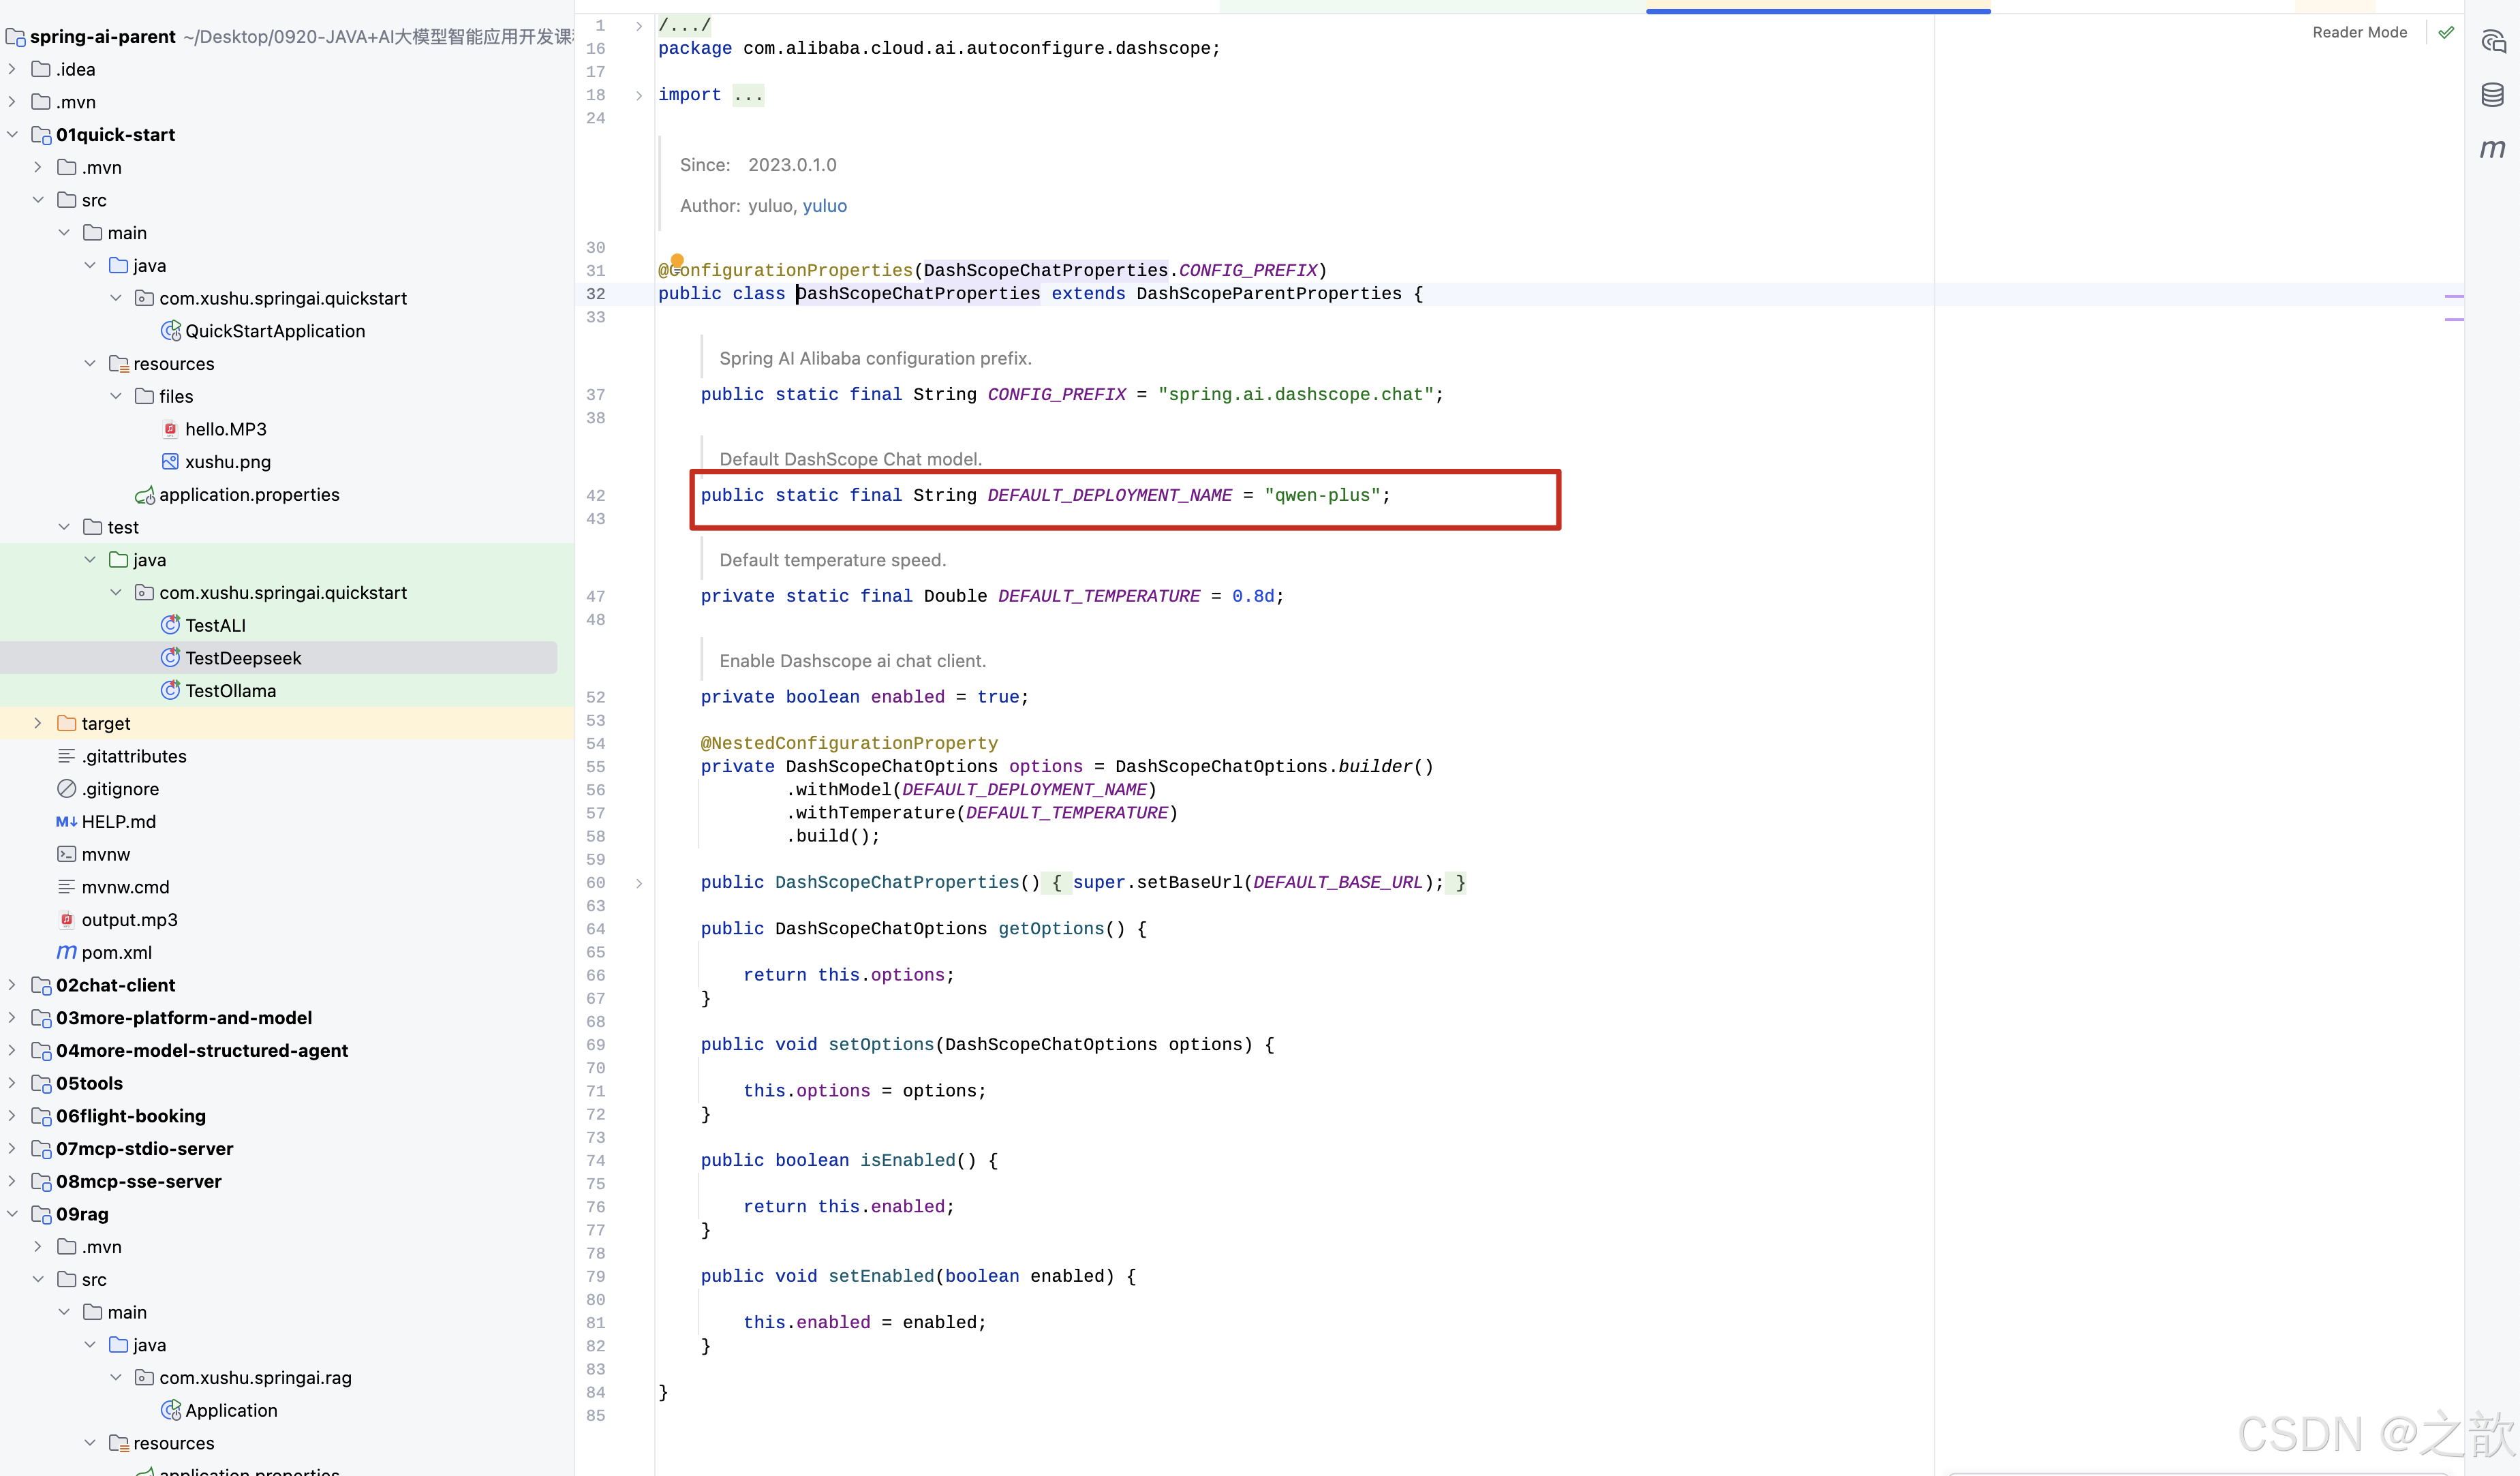Open the pom.xml Maven file

[116, 952]
